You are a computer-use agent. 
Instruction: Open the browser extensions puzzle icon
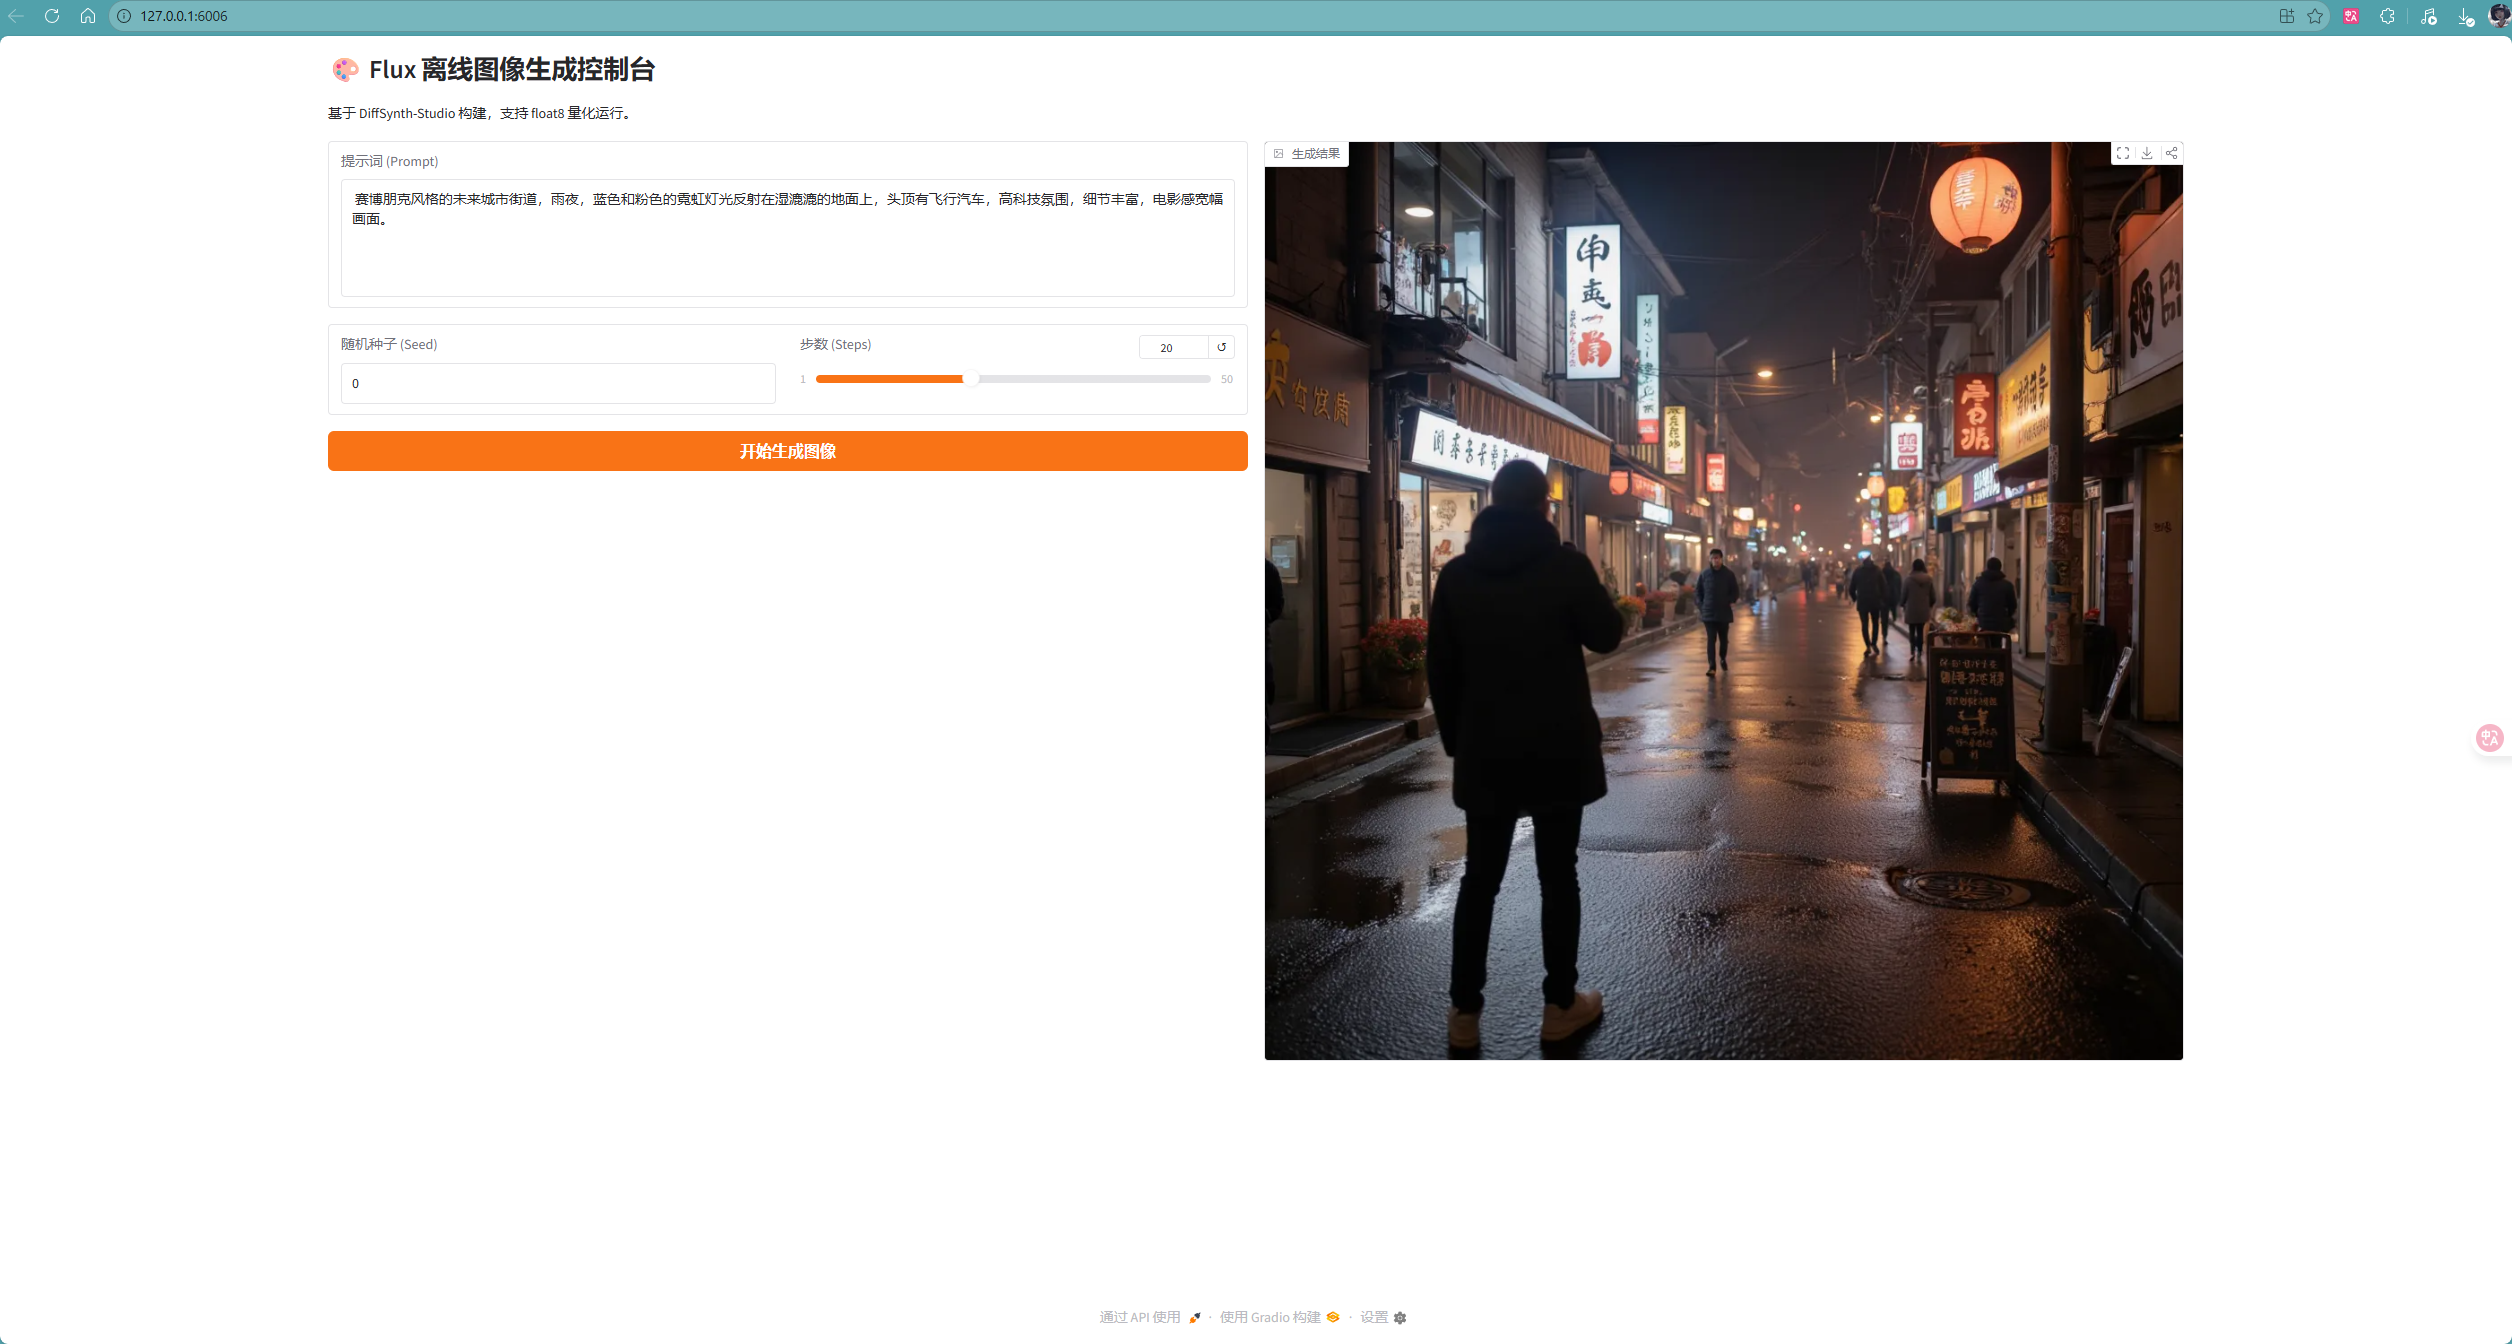tap(2387, 16)
